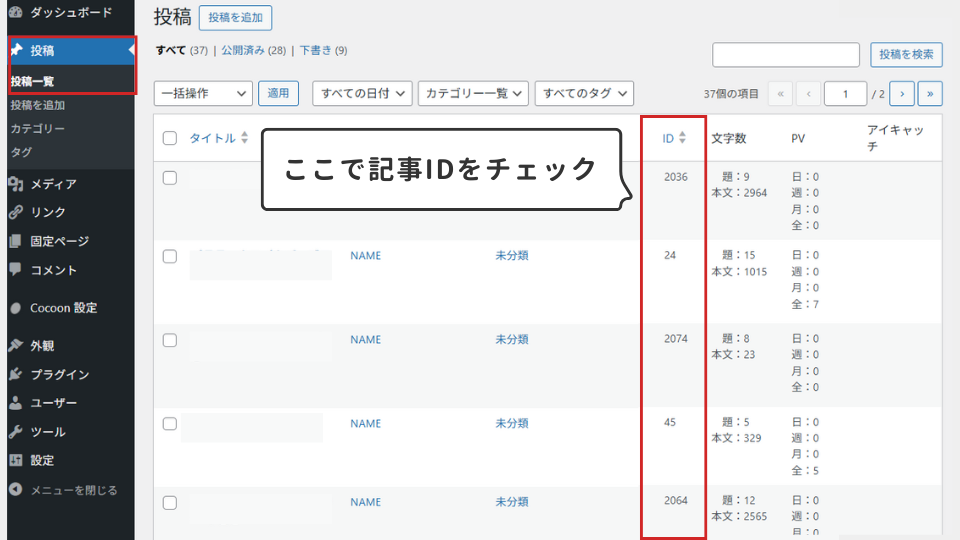
Task: Check the box for post ID 2036
Action: tap(170, 178)
